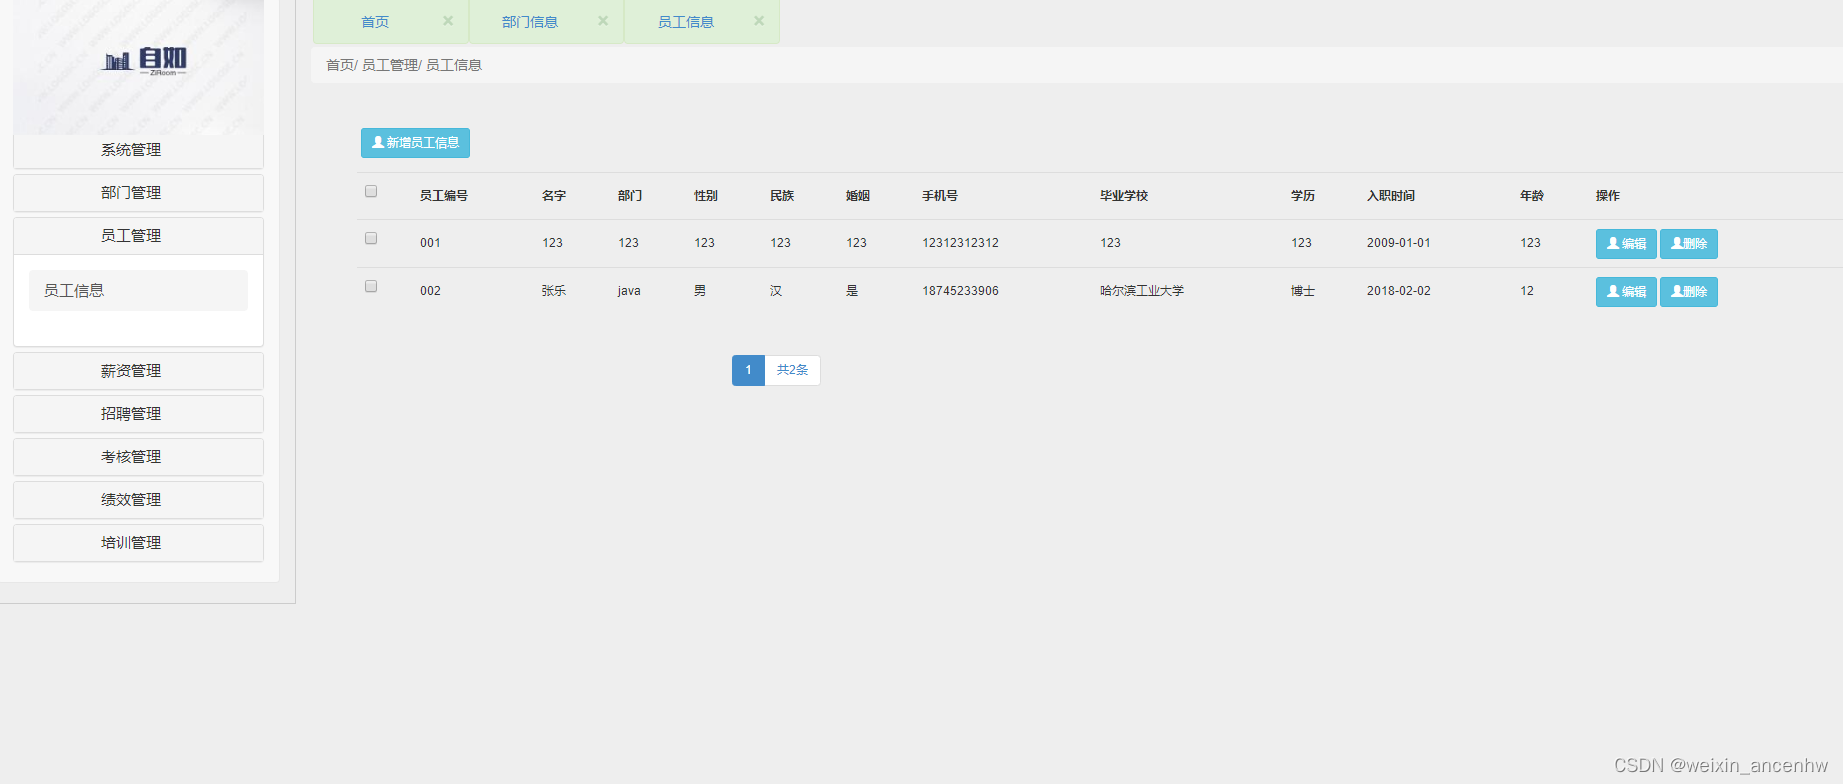Click the 入职时间 column header
This screenshot has width=1843, height=784.
1391,196
